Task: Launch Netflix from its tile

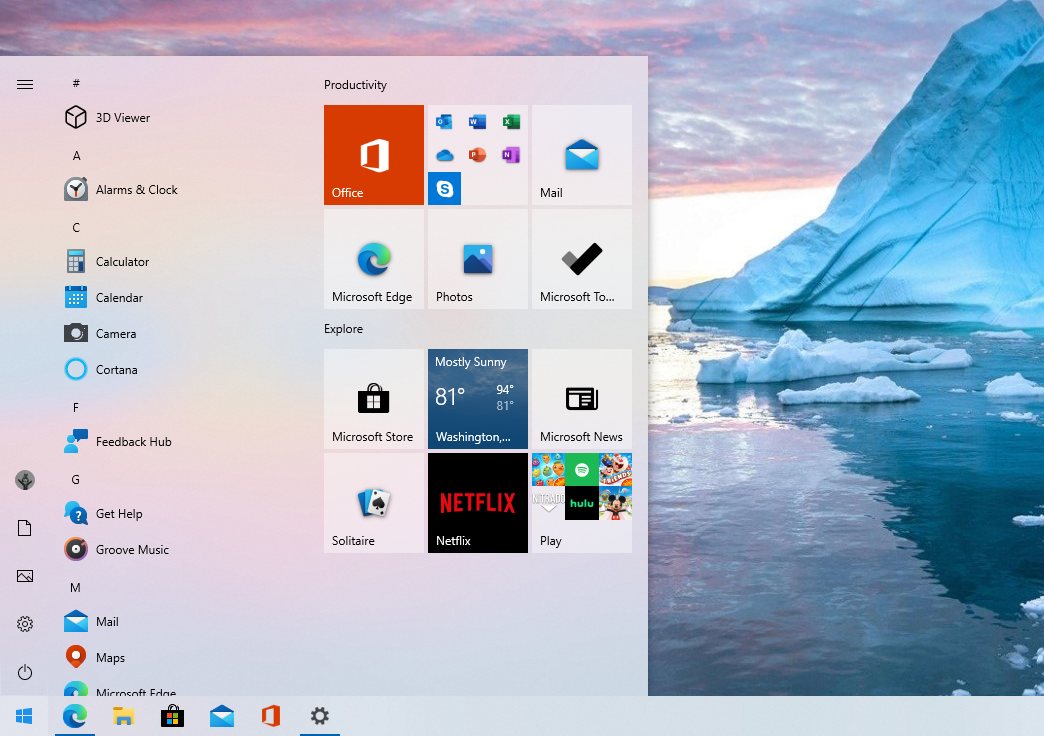Action: coord(477,502)
